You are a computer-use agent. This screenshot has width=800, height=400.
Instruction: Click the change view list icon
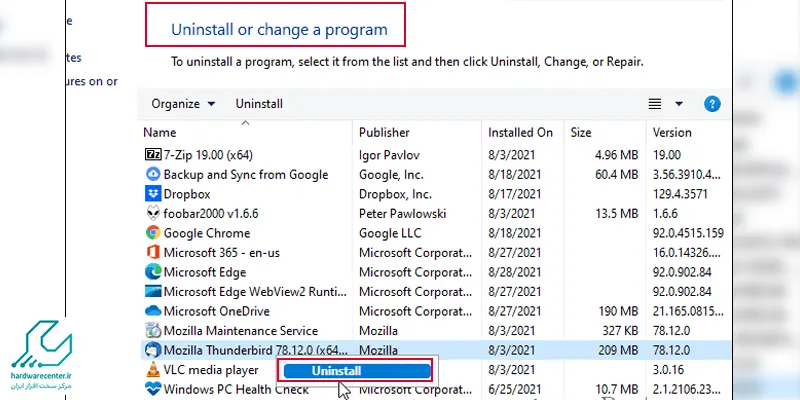pyautogui.click(x=655, y=104)
